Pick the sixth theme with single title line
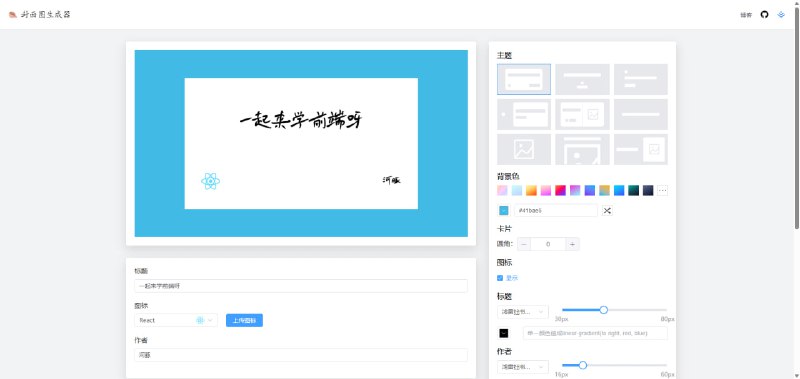 point(641,114)
